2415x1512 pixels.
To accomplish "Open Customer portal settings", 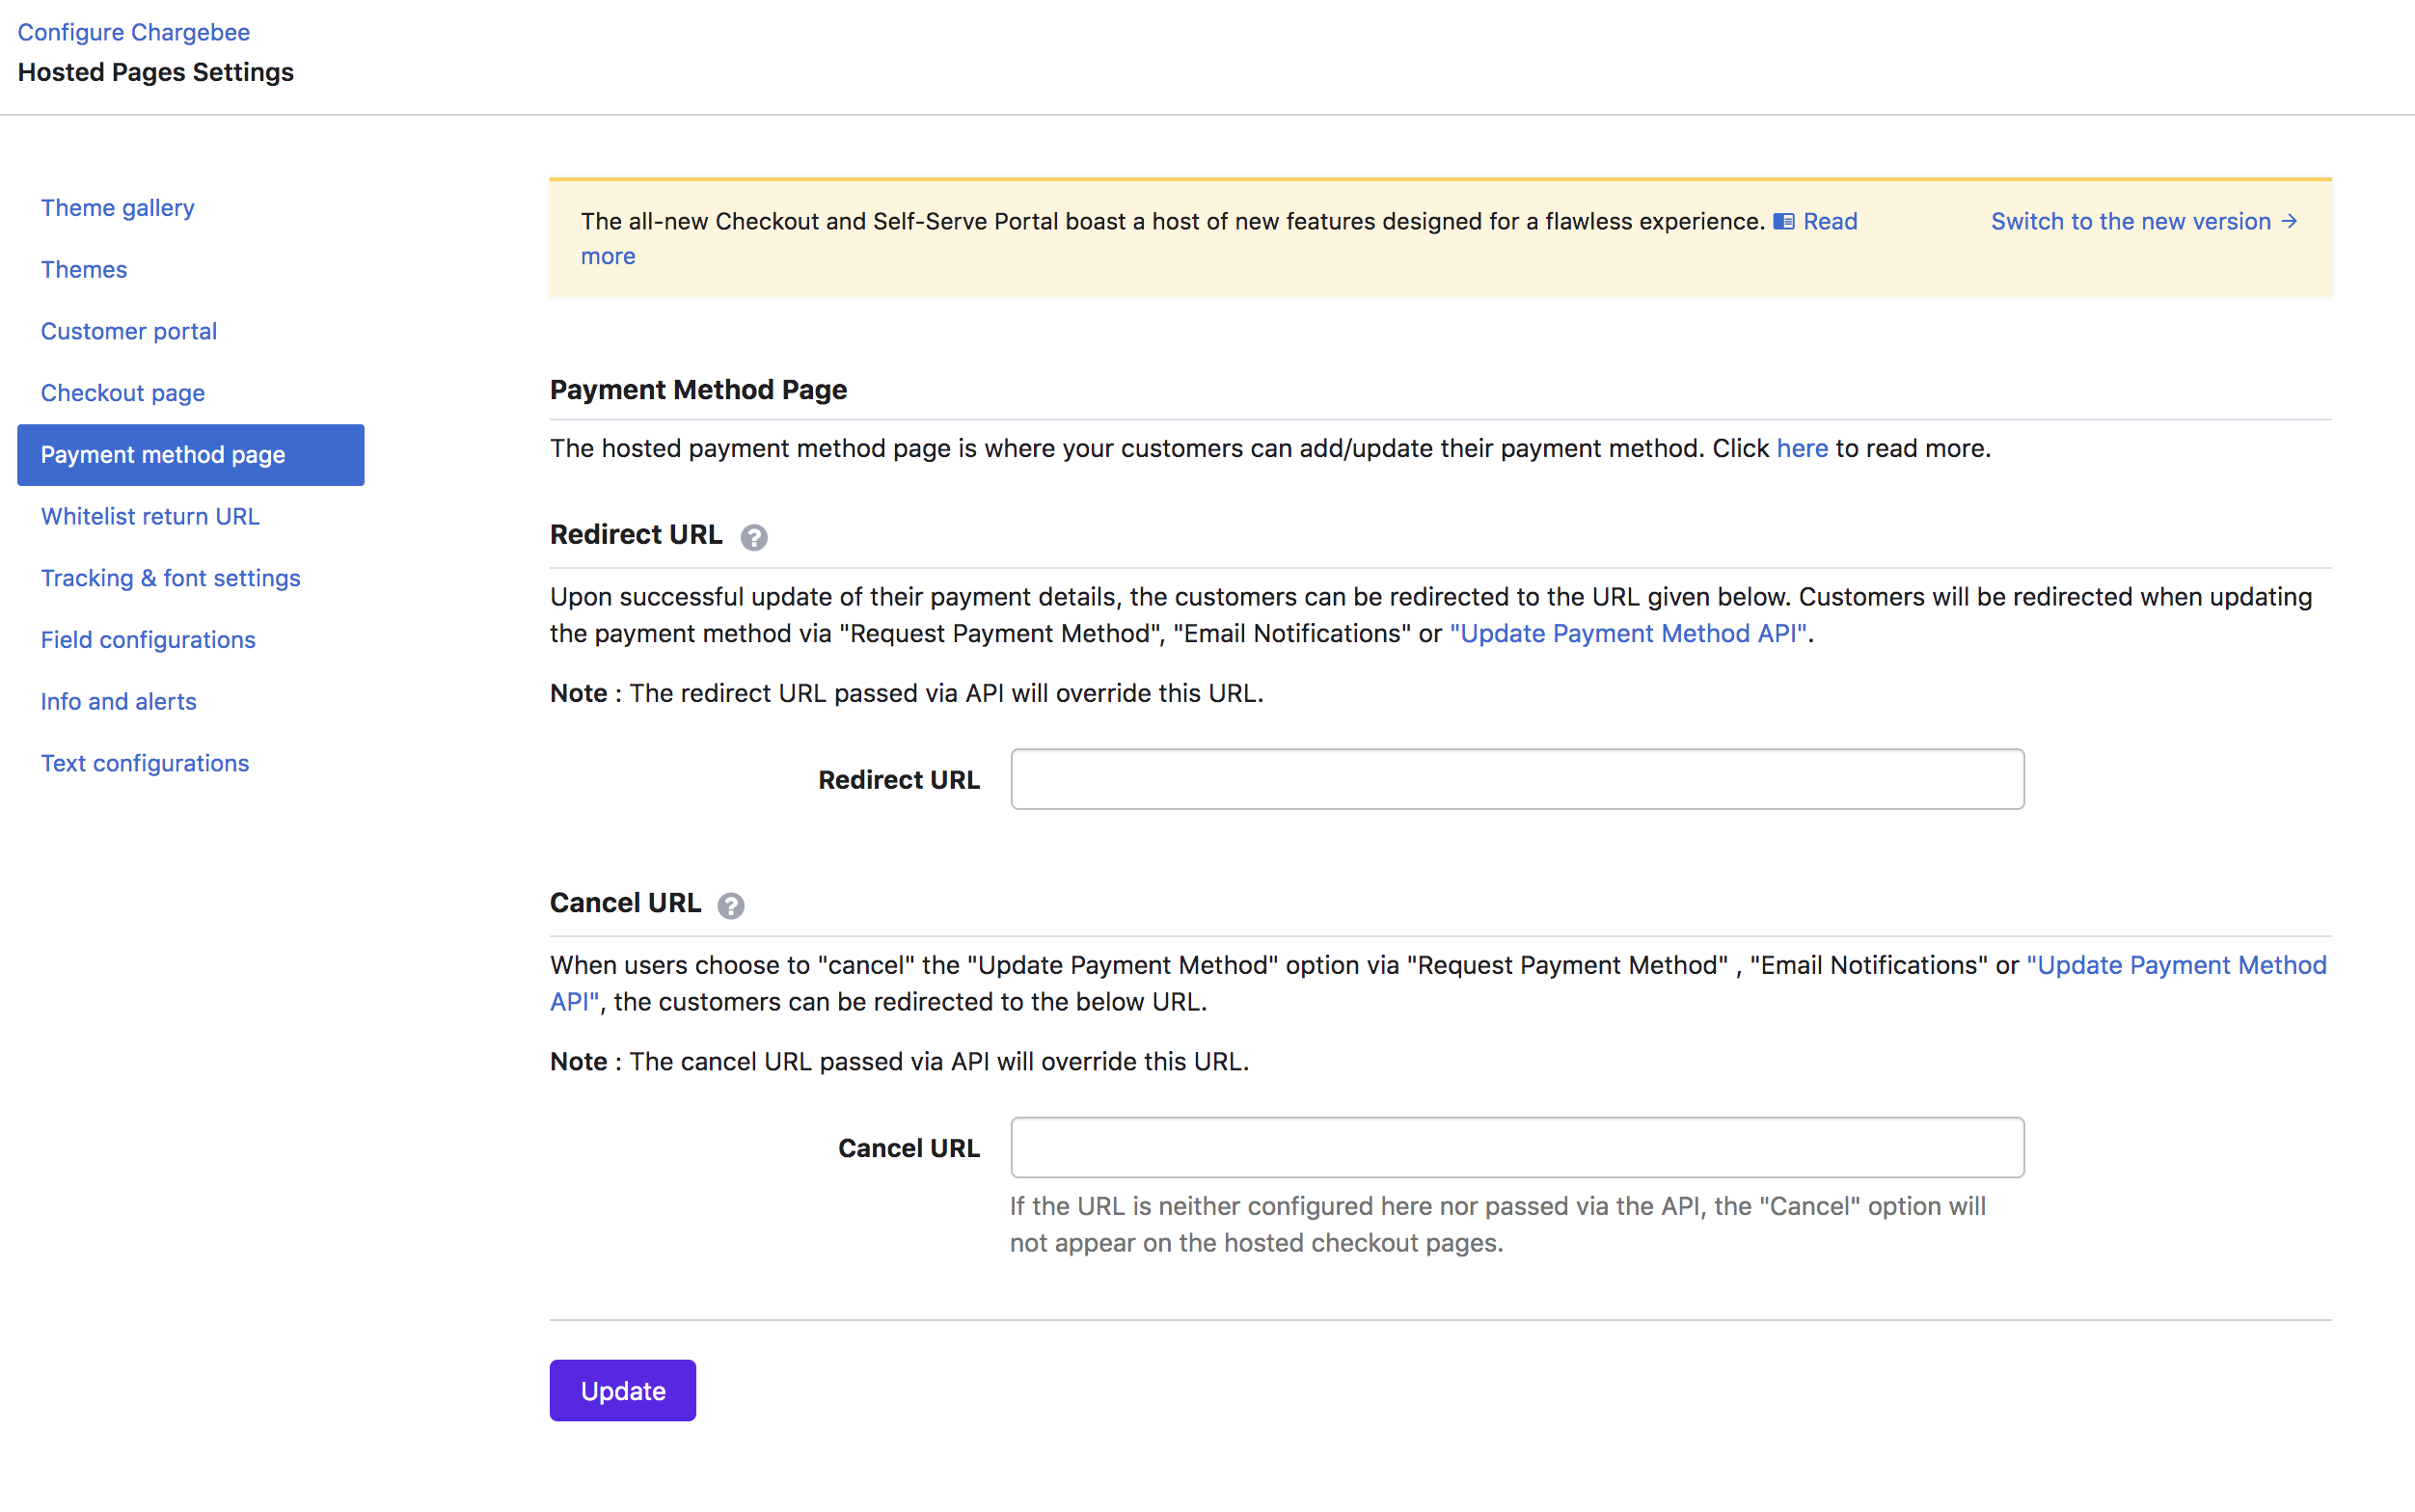I will [x=128, y=331].
